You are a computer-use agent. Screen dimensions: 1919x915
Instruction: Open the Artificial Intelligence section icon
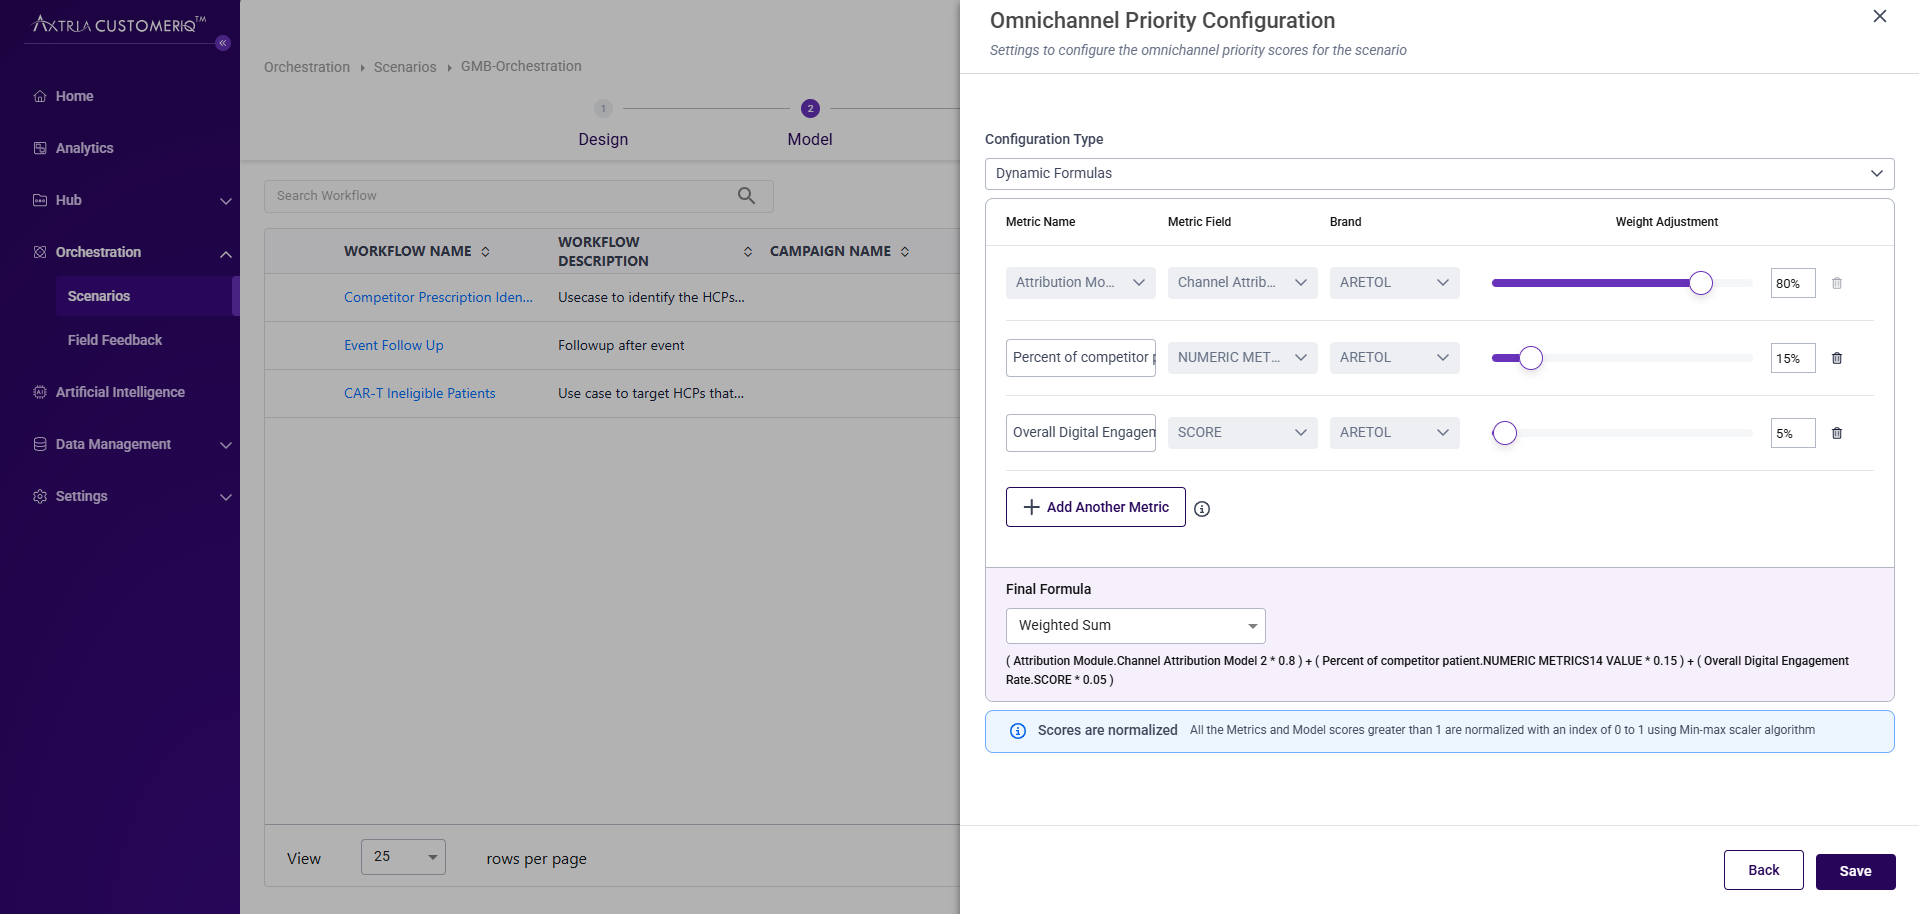pos(39,391)
